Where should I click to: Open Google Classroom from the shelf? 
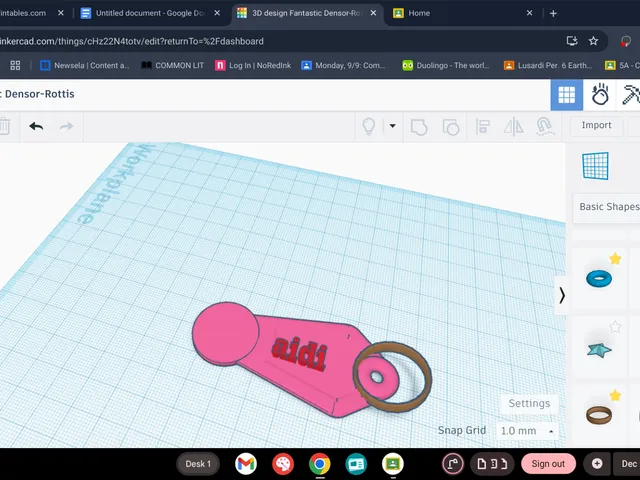point(393,464)
